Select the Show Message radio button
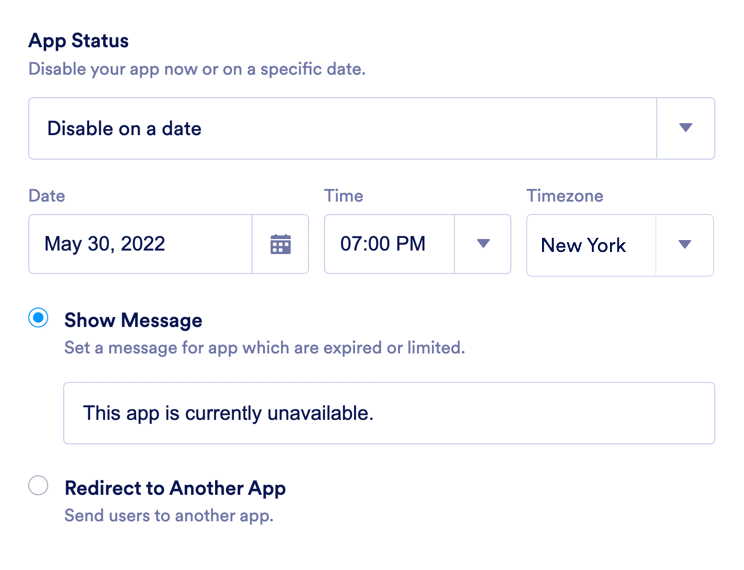This screenshot has width=744, height=570. click(x=38, y=319)
